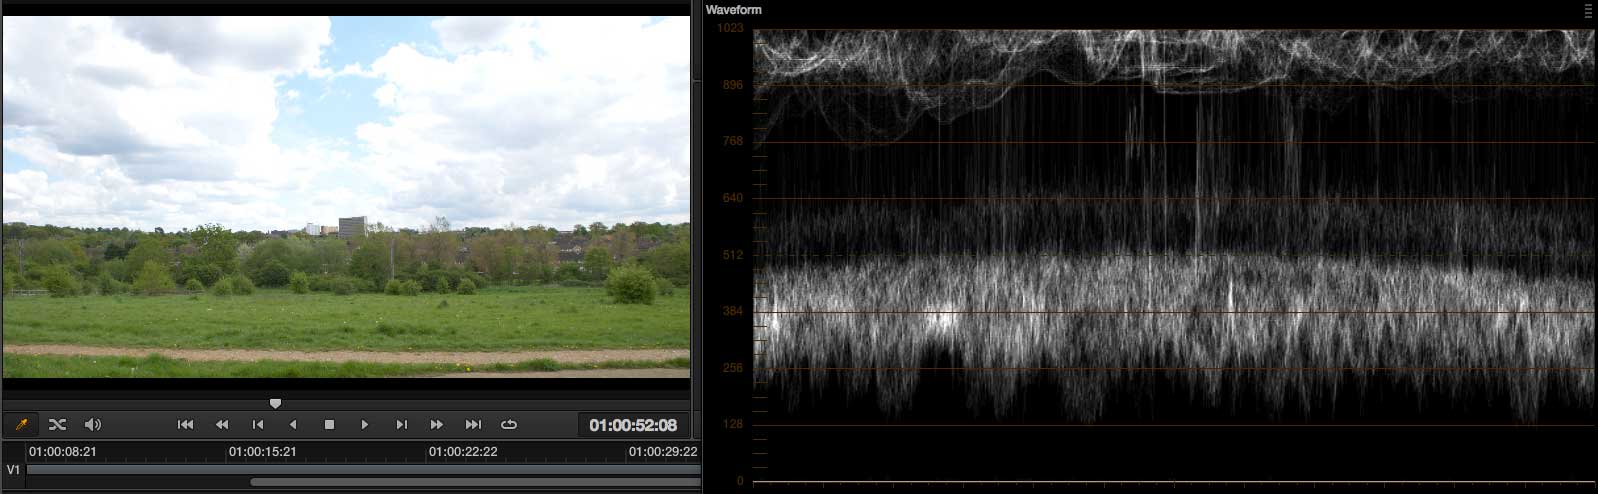
Task: Jump to the first frame
Action: click(185, 425)
